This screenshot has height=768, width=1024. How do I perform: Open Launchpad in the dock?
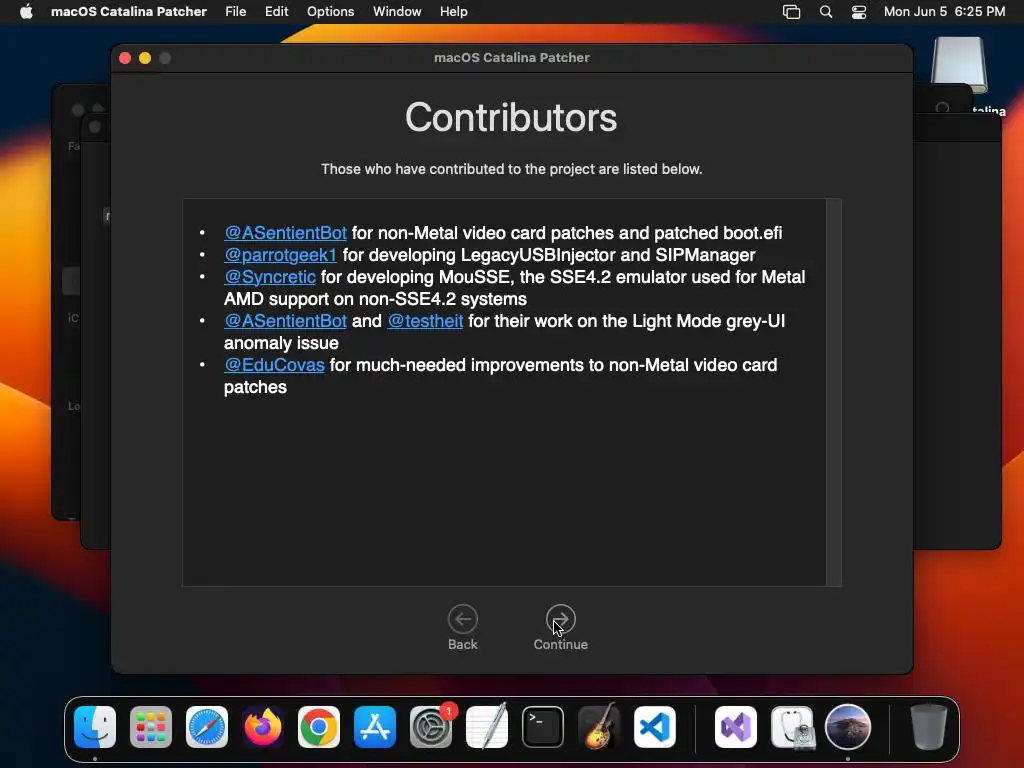tap(151, 727)
